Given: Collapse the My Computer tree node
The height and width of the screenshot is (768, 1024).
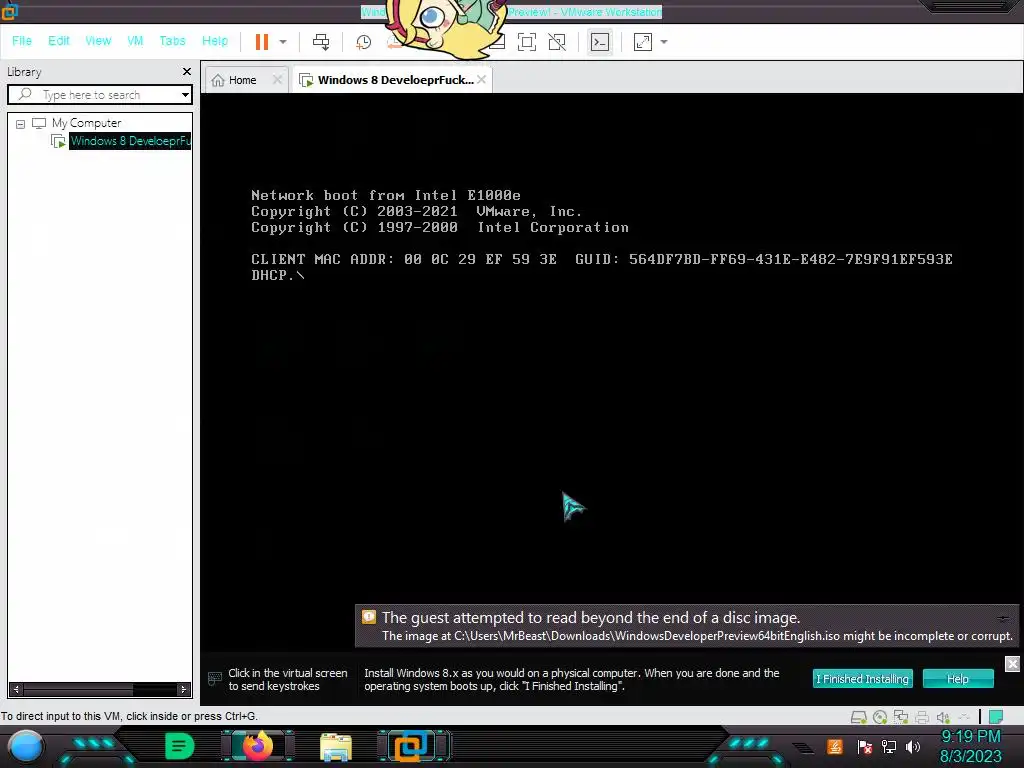Looking at the screenshot, I should [20, 123].
